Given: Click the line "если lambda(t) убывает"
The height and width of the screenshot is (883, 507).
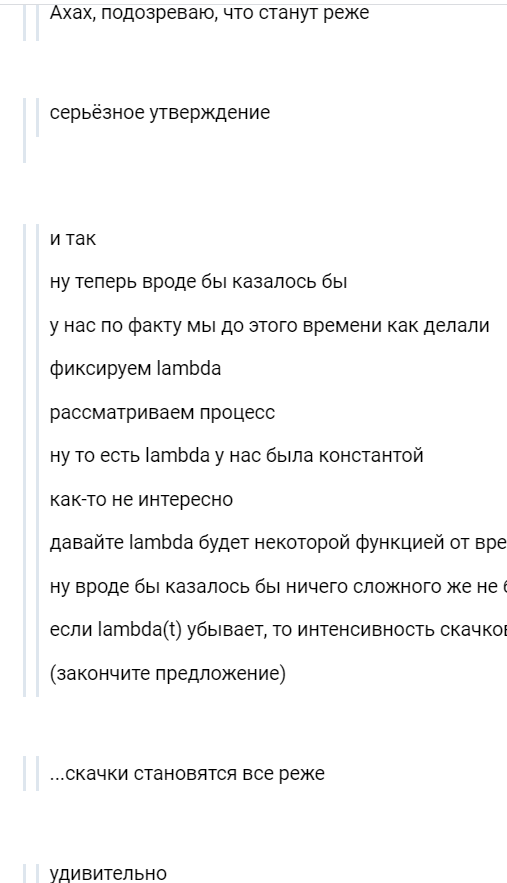Looking at the screenshot, I should tap(278, 630).
